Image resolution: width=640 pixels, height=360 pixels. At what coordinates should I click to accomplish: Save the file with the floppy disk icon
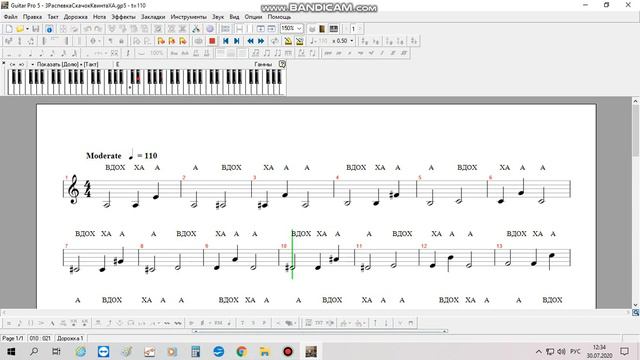(x=36, y=29)
